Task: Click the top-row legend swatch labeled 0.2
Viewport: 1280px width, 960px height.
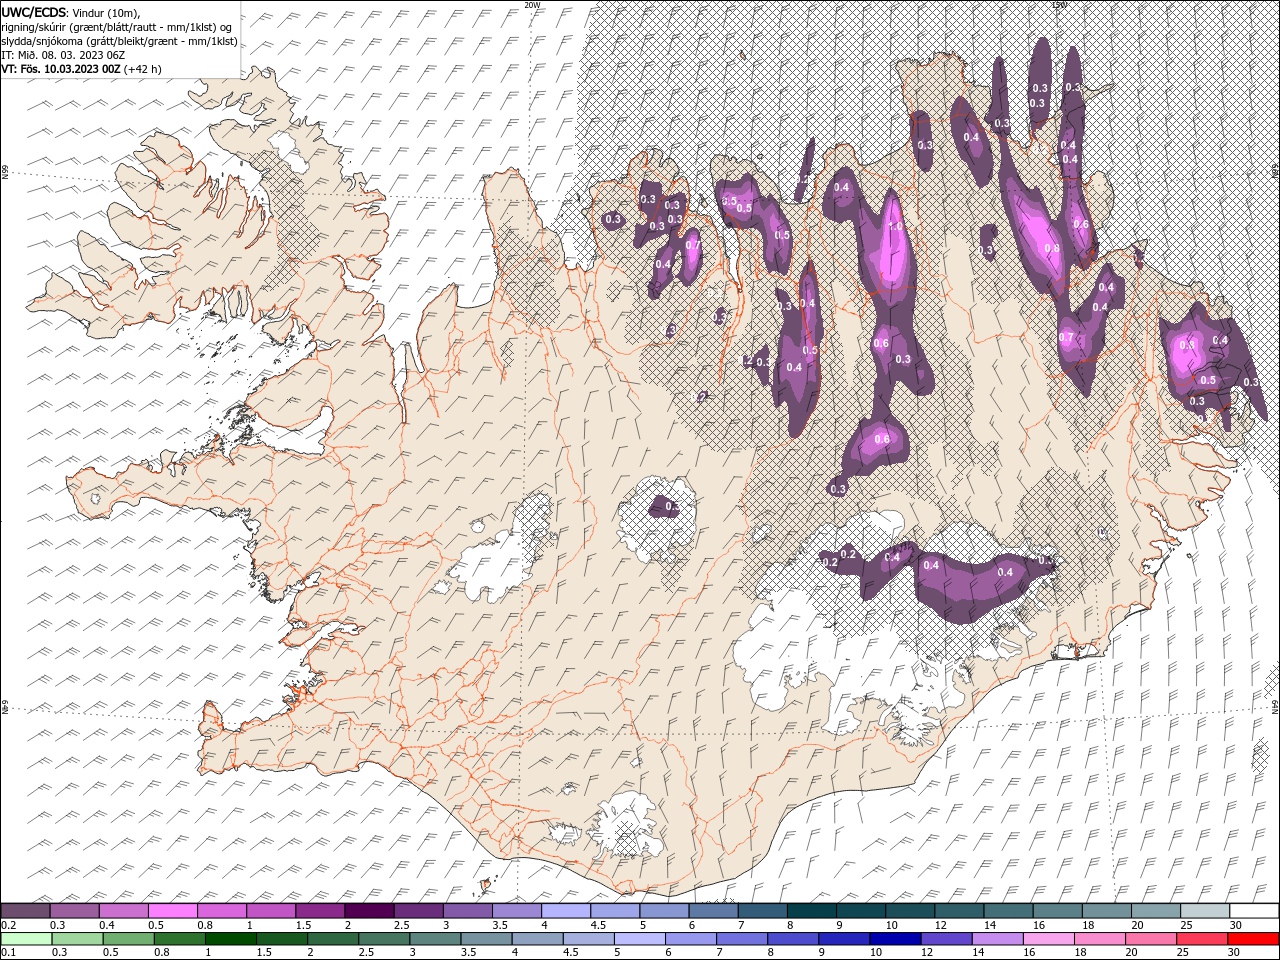Action: pyautogui.click(x=25, y=911)
